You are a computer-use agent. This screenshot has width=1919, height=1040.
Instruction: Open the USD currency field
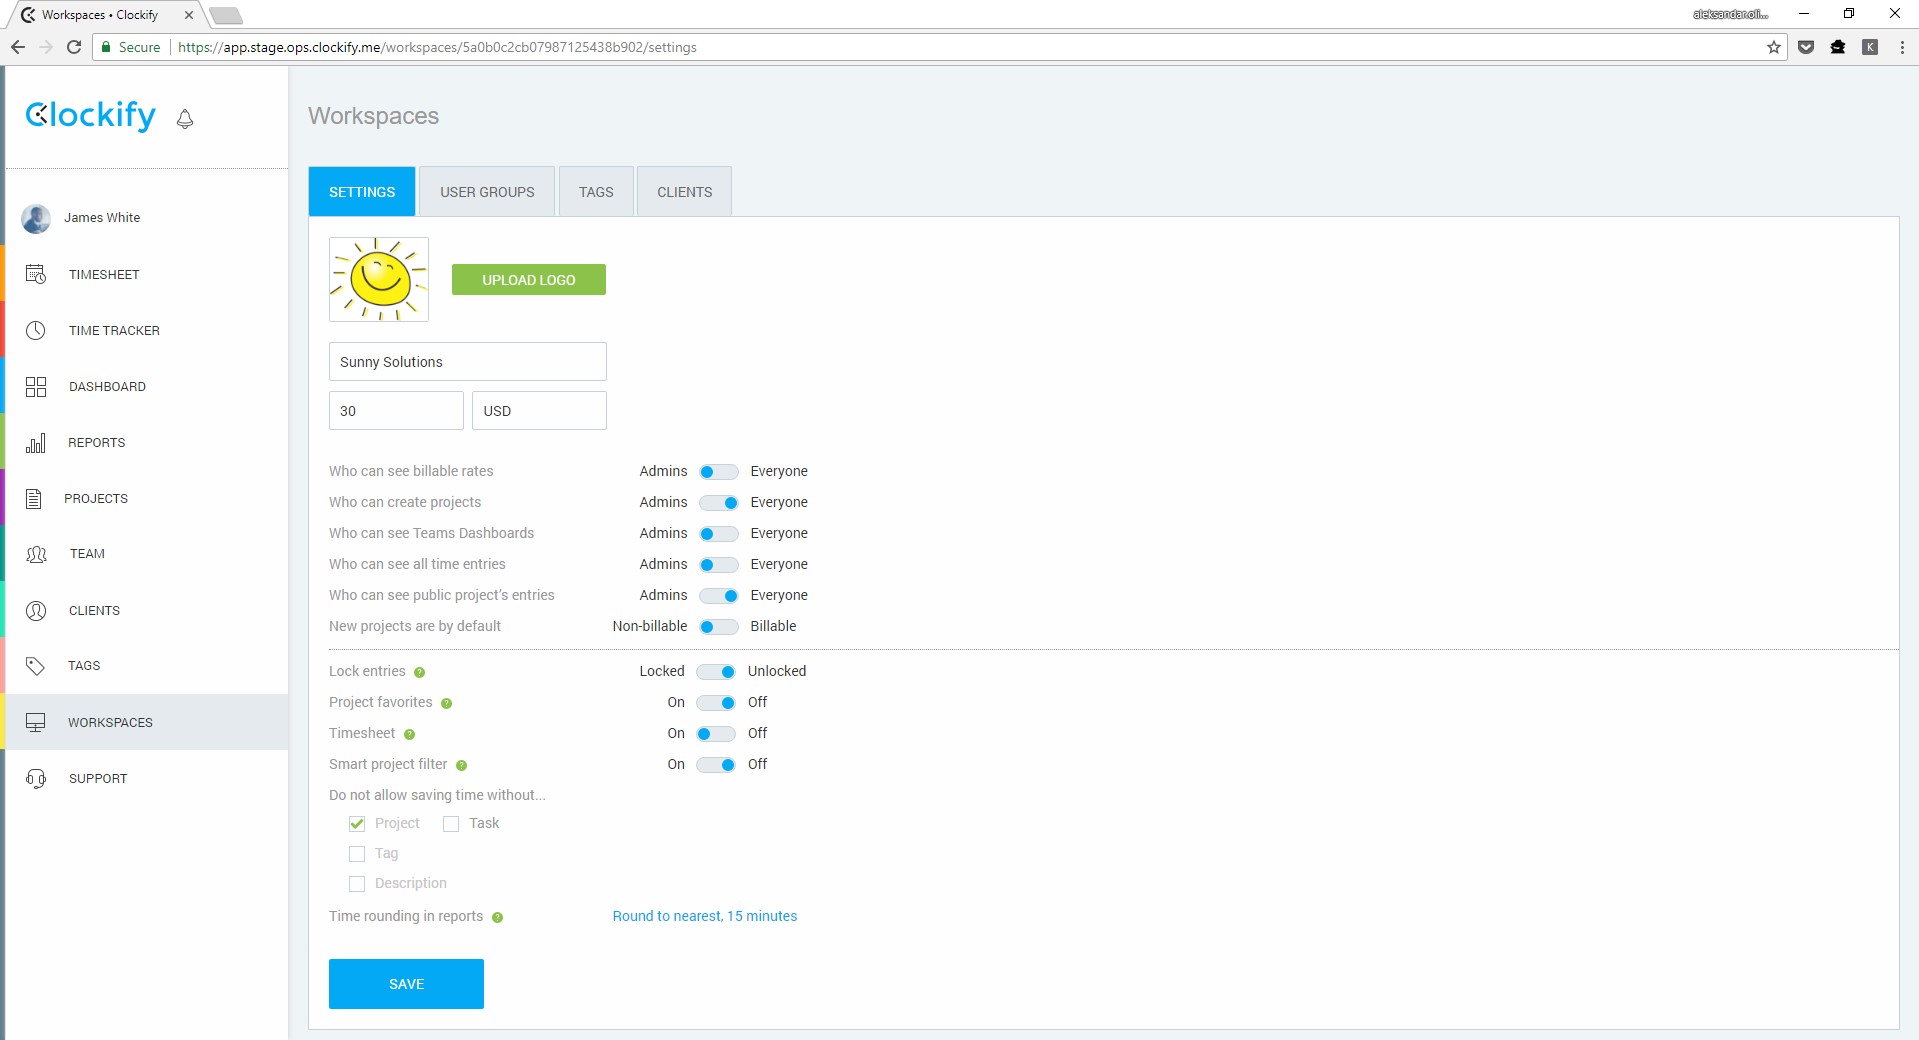[538, 411]
